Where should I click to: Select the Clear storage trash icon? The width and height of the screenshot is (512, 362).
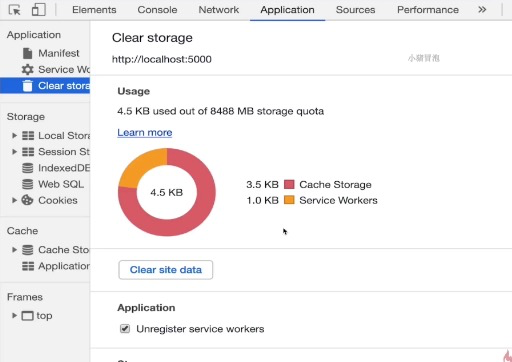27,86
